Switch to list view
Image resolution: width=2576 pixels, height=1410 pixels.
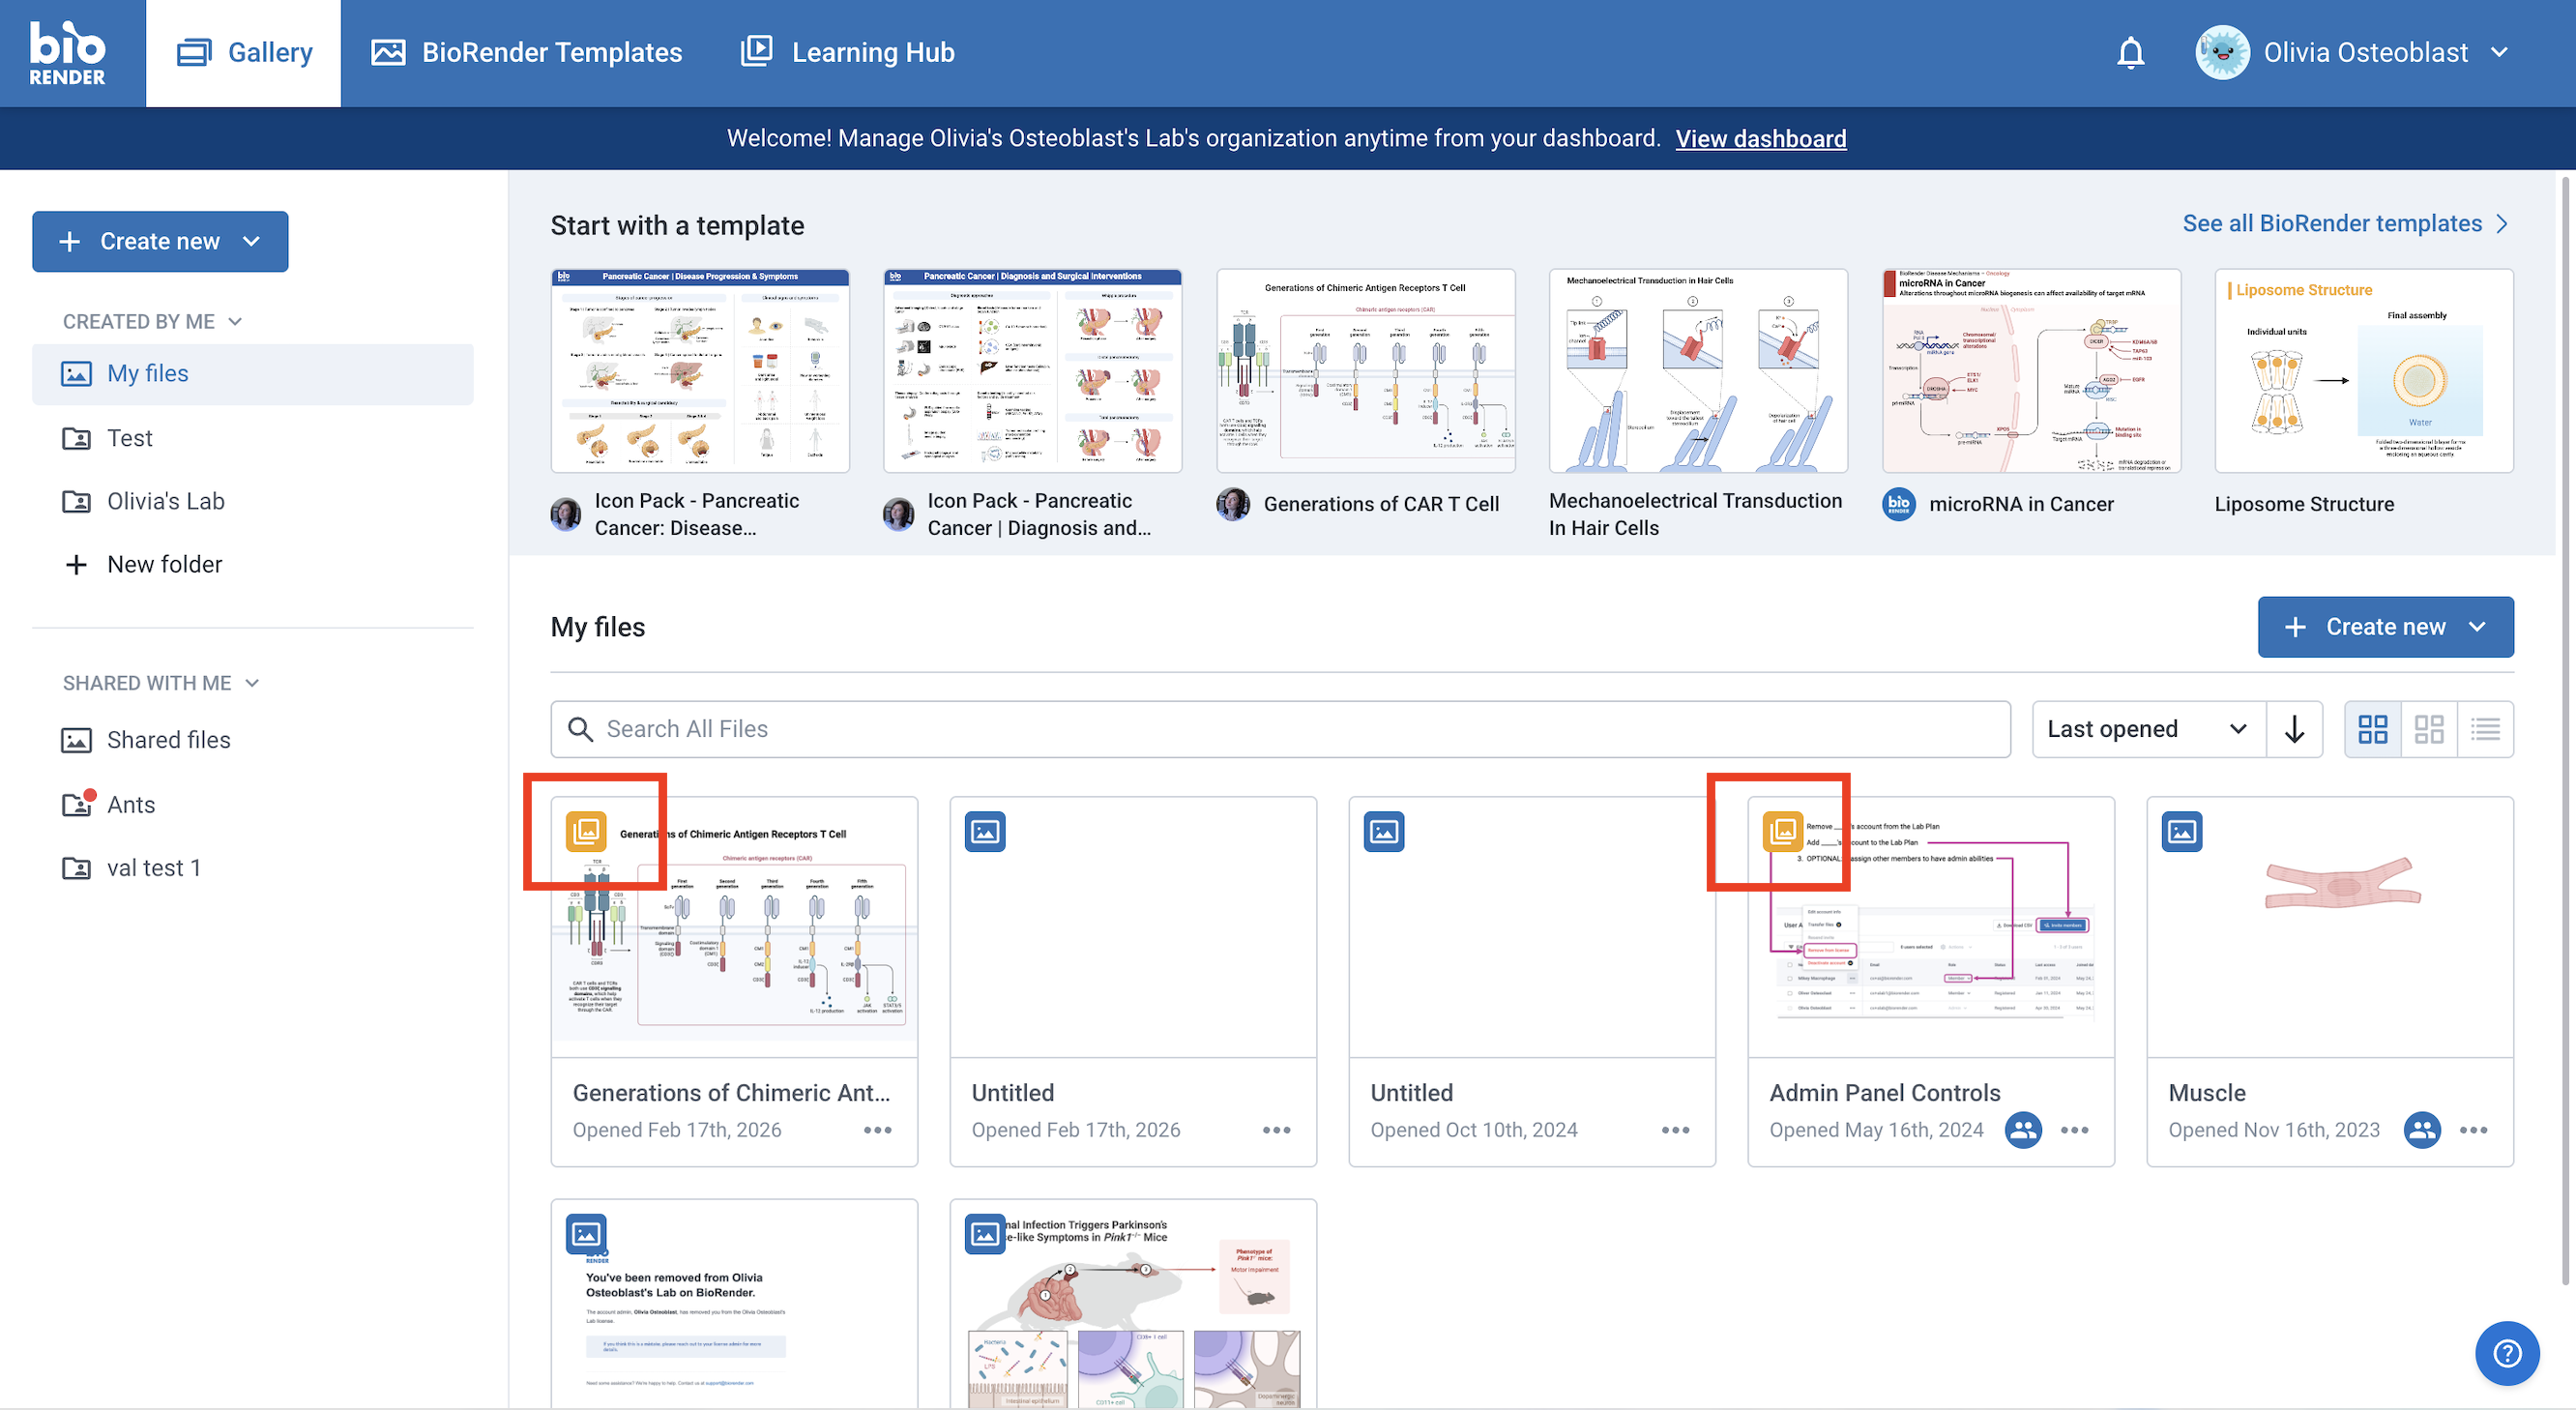(x=2485, y=729)
